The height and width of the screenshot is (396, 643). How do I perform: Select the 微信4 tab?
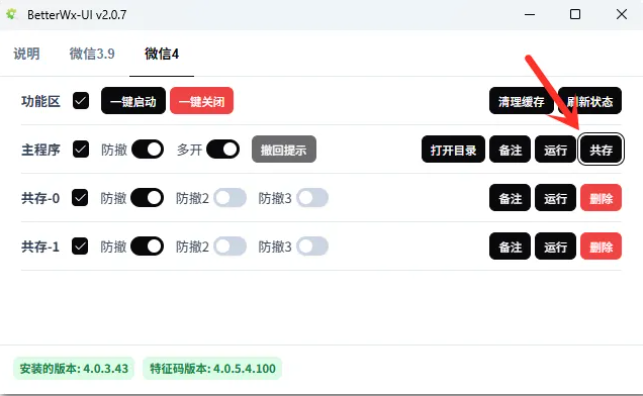click(162, 54)
